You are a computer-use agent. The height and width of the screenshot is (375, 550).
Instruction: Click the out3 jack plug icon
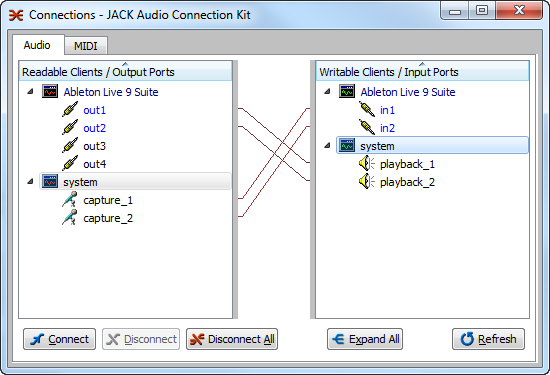(x=70, y=146)
